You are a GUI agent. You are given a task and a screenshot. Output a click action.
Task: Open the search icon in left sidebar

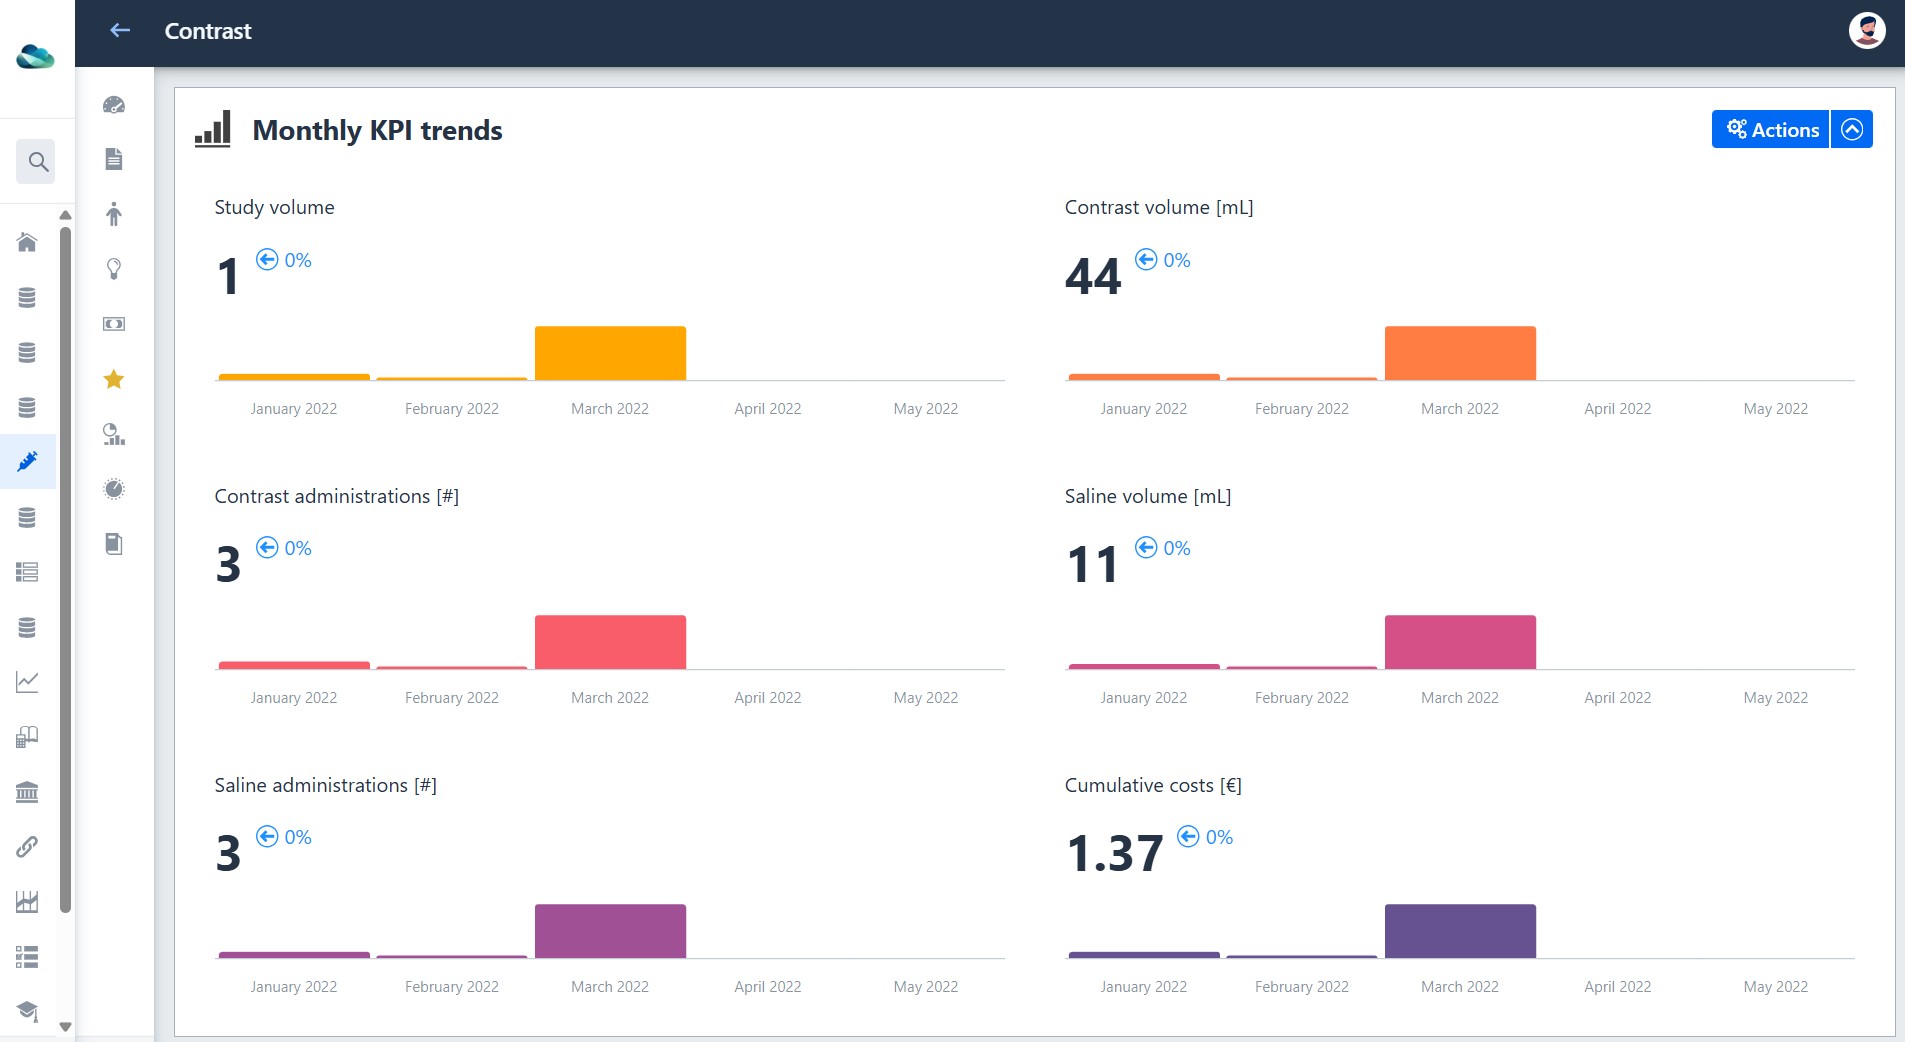(37, 161)
